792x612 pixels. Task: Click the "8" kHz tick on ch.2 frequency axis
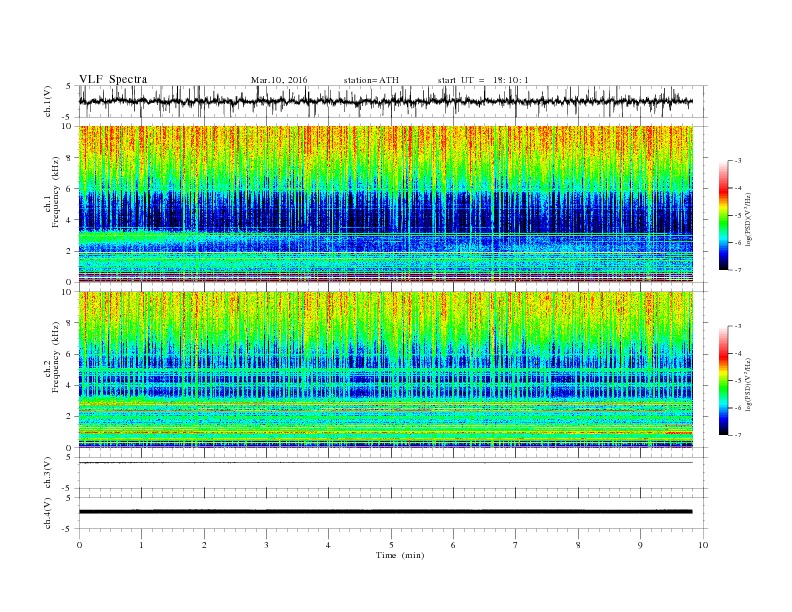[x=70, y=323]
